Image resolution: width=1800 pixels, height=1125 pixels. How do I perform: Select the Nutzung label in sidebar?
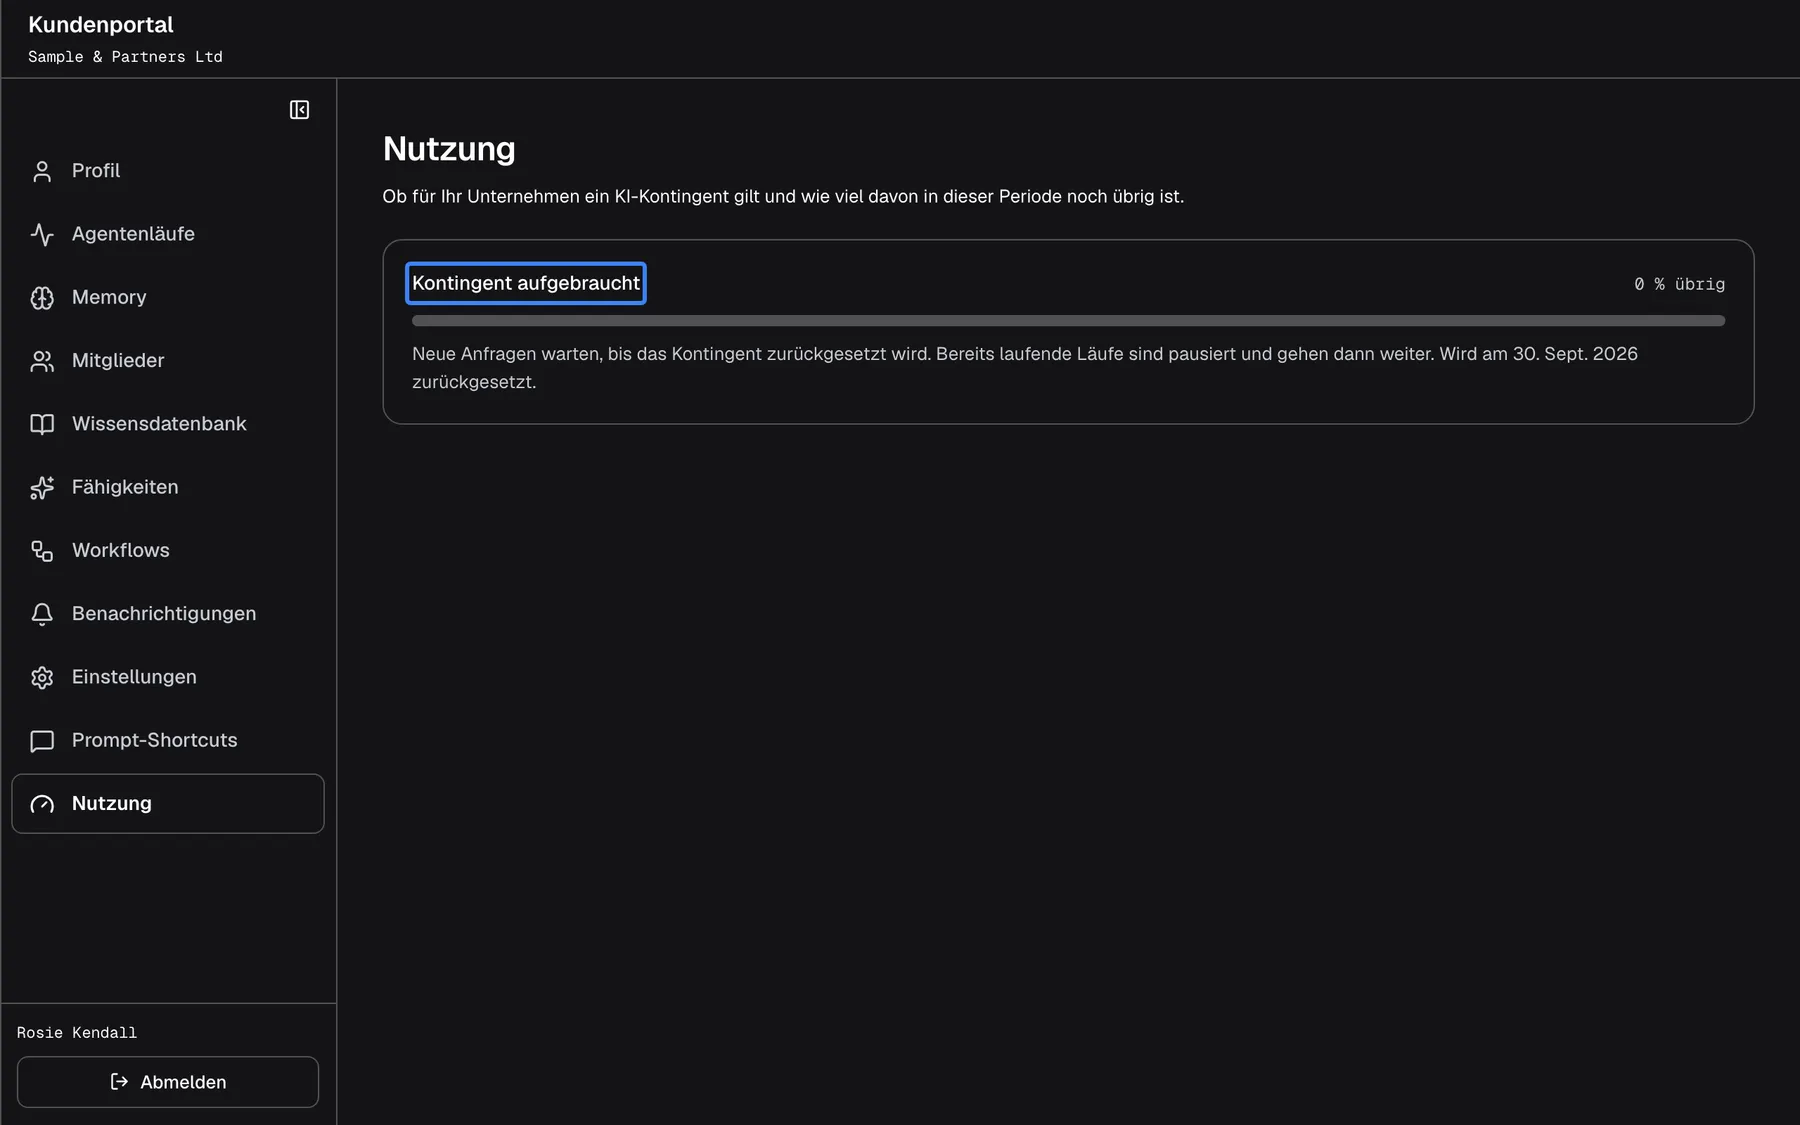[x=112, y=803]
